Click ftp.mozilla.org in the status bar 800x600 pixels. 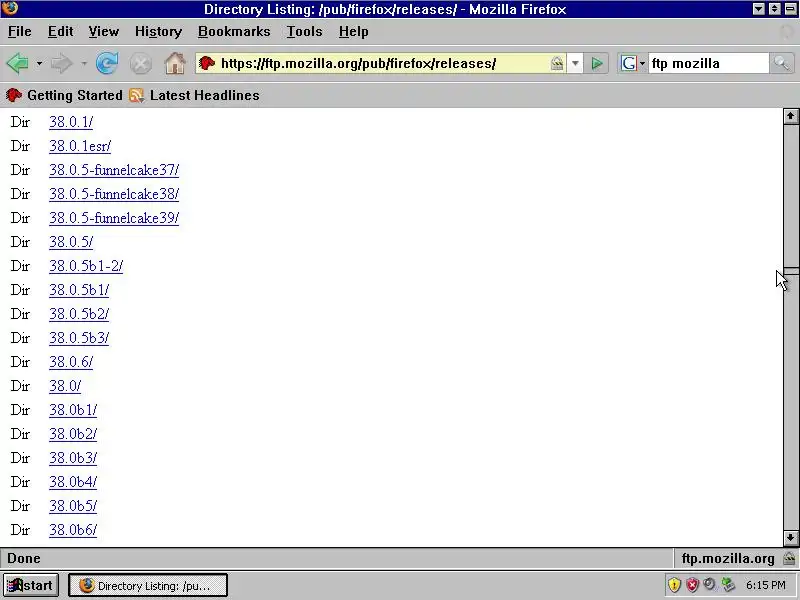[x=728, y=559]
